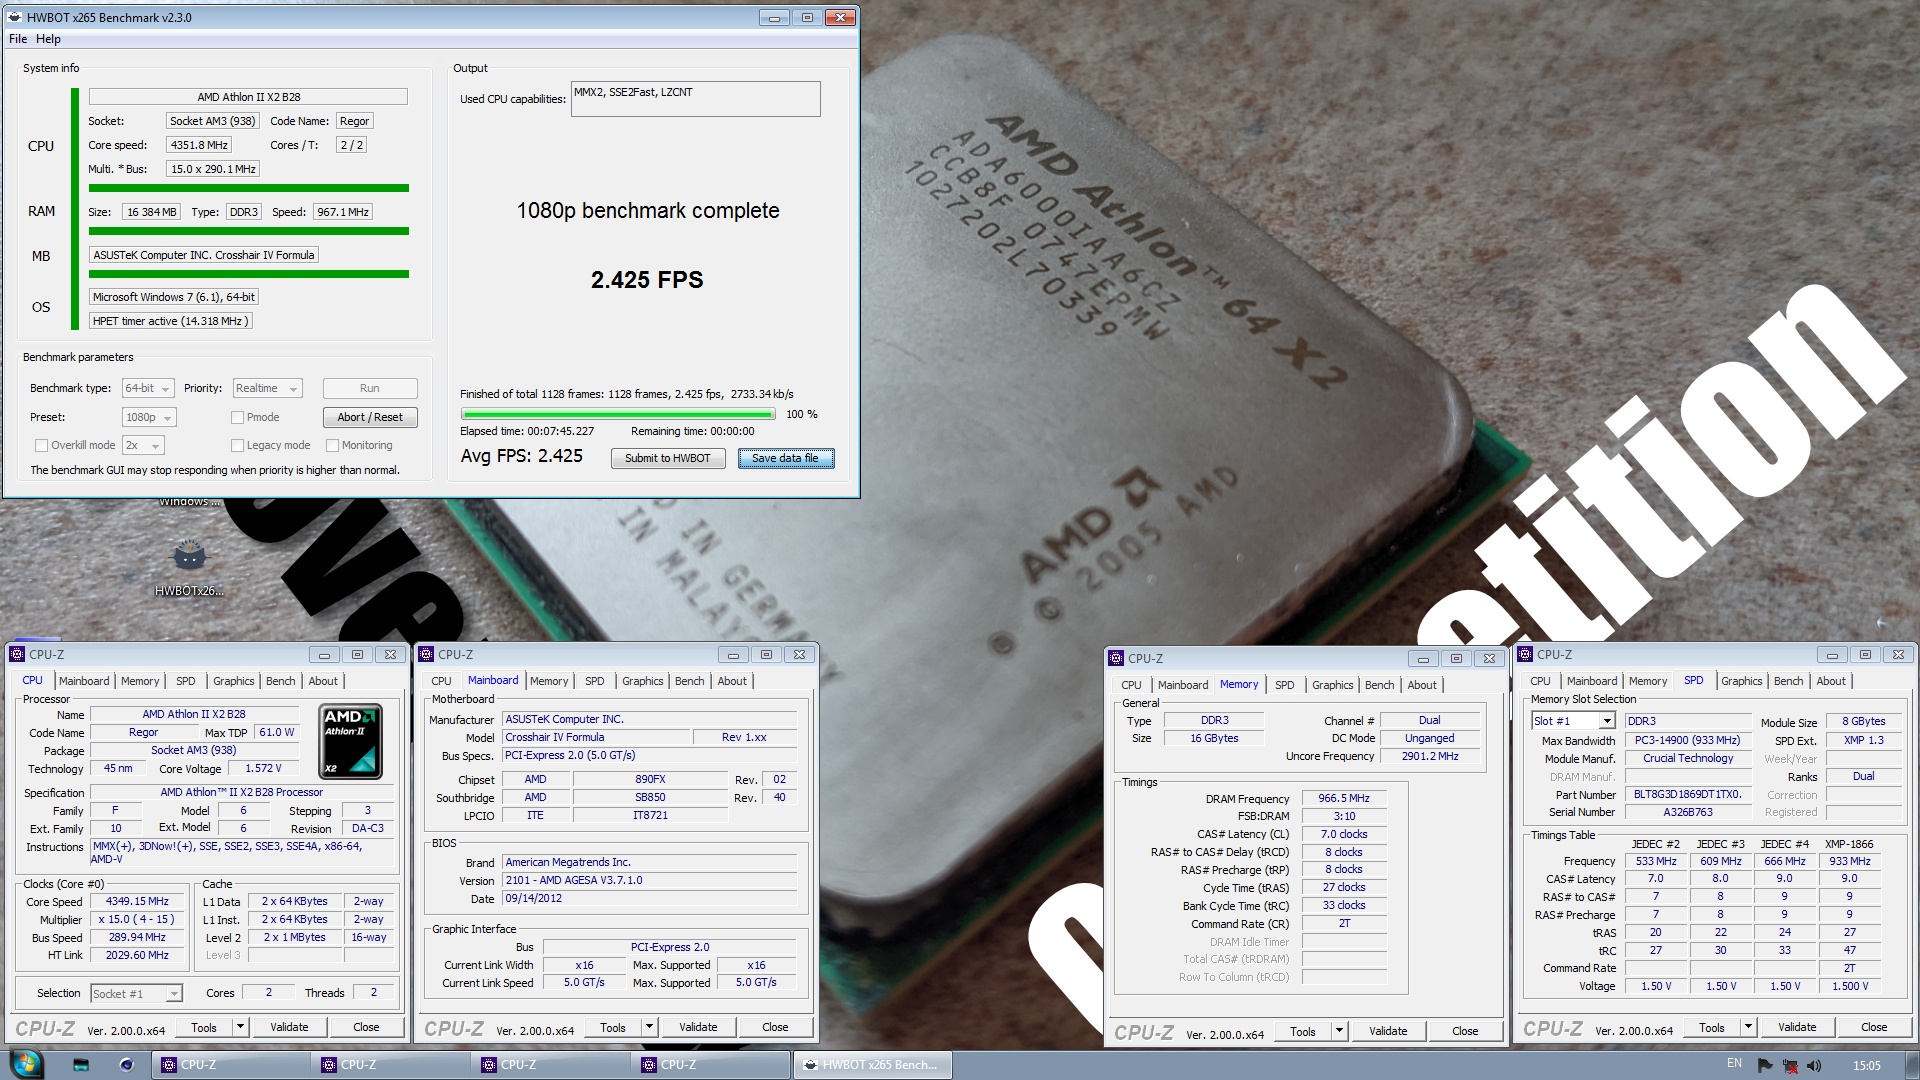1920x1080 pixels.
Task: Click the 15:05 system clock
Action: point(1866,1065)
